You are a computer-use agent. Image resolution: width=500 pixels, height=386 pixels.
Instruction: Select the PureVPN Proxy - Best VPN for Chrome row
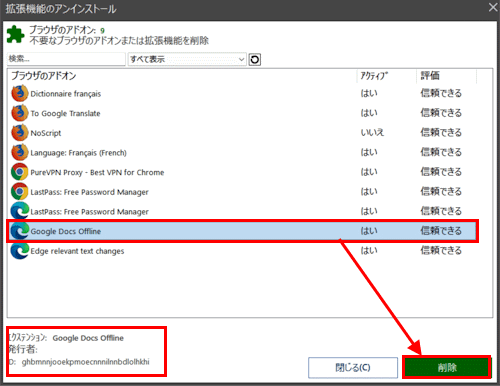pyautogui.click(x=243, y=172)
